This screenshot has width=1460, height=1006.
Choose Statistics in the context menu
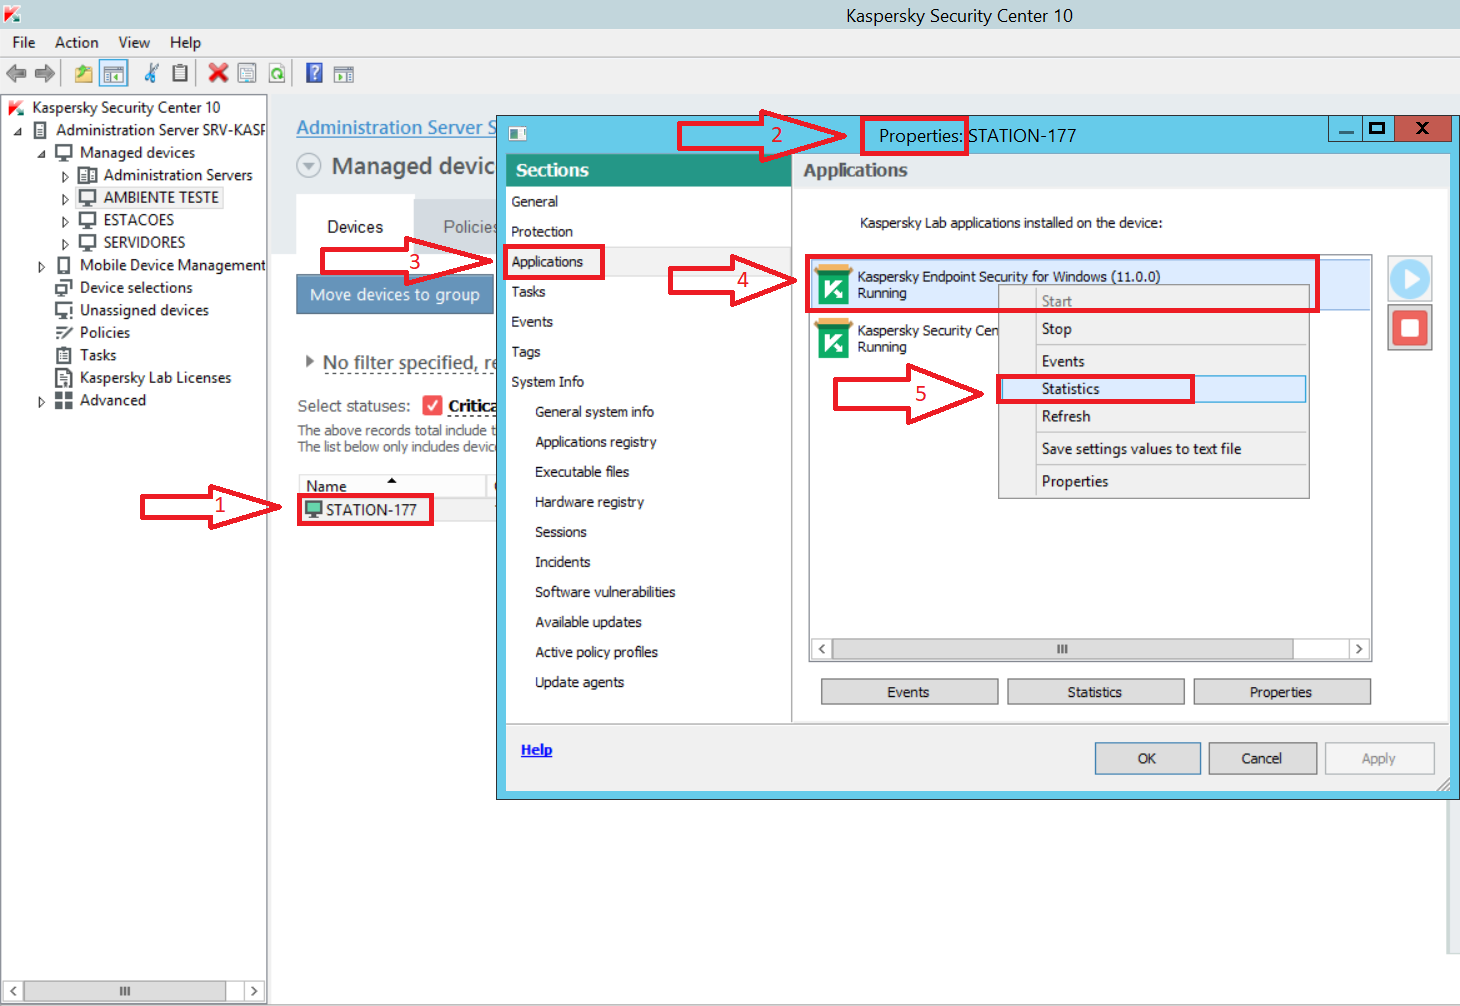click(x=1154, y=389)
